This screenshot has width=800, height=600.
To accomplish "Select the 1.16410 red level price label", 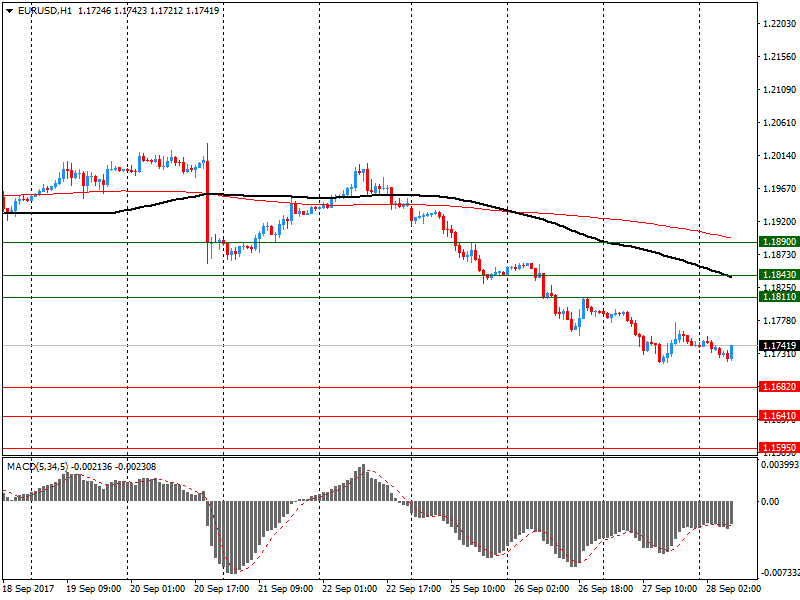I will pos(779,415).
